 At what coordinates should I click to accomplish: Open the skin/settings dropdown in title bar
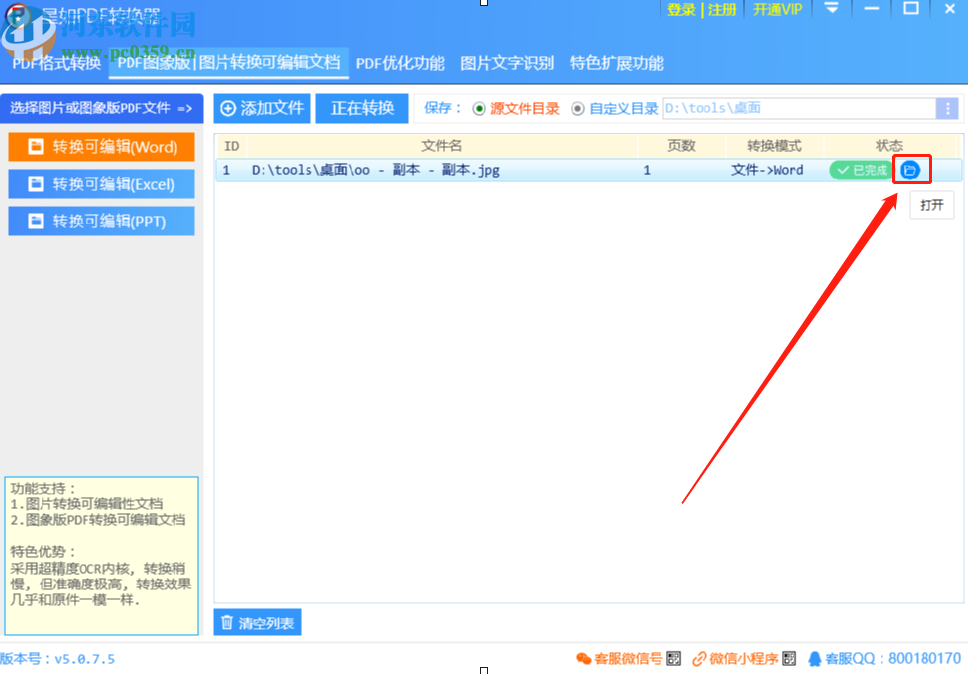tap(832, 10)
